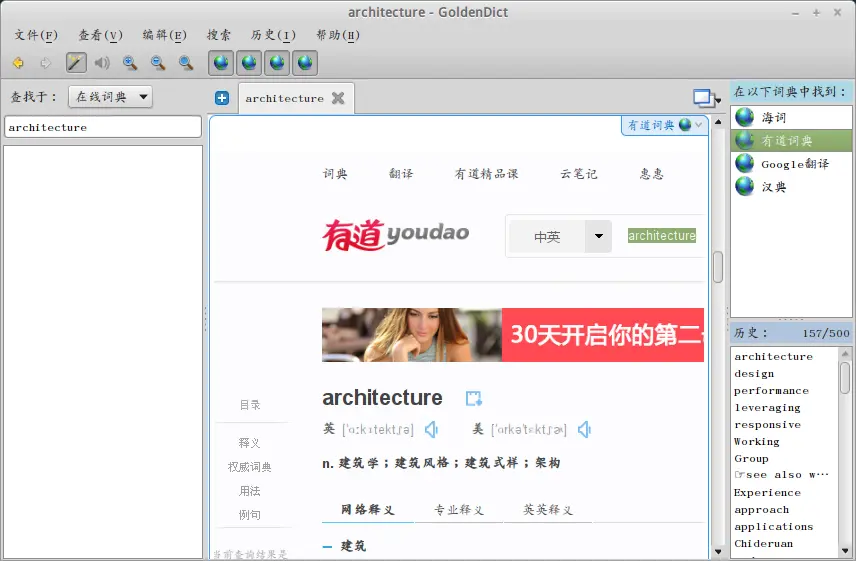Open the tab list dropdown icon
The width and height of the screenshot is (856, 561).
(x=706, y=98)
